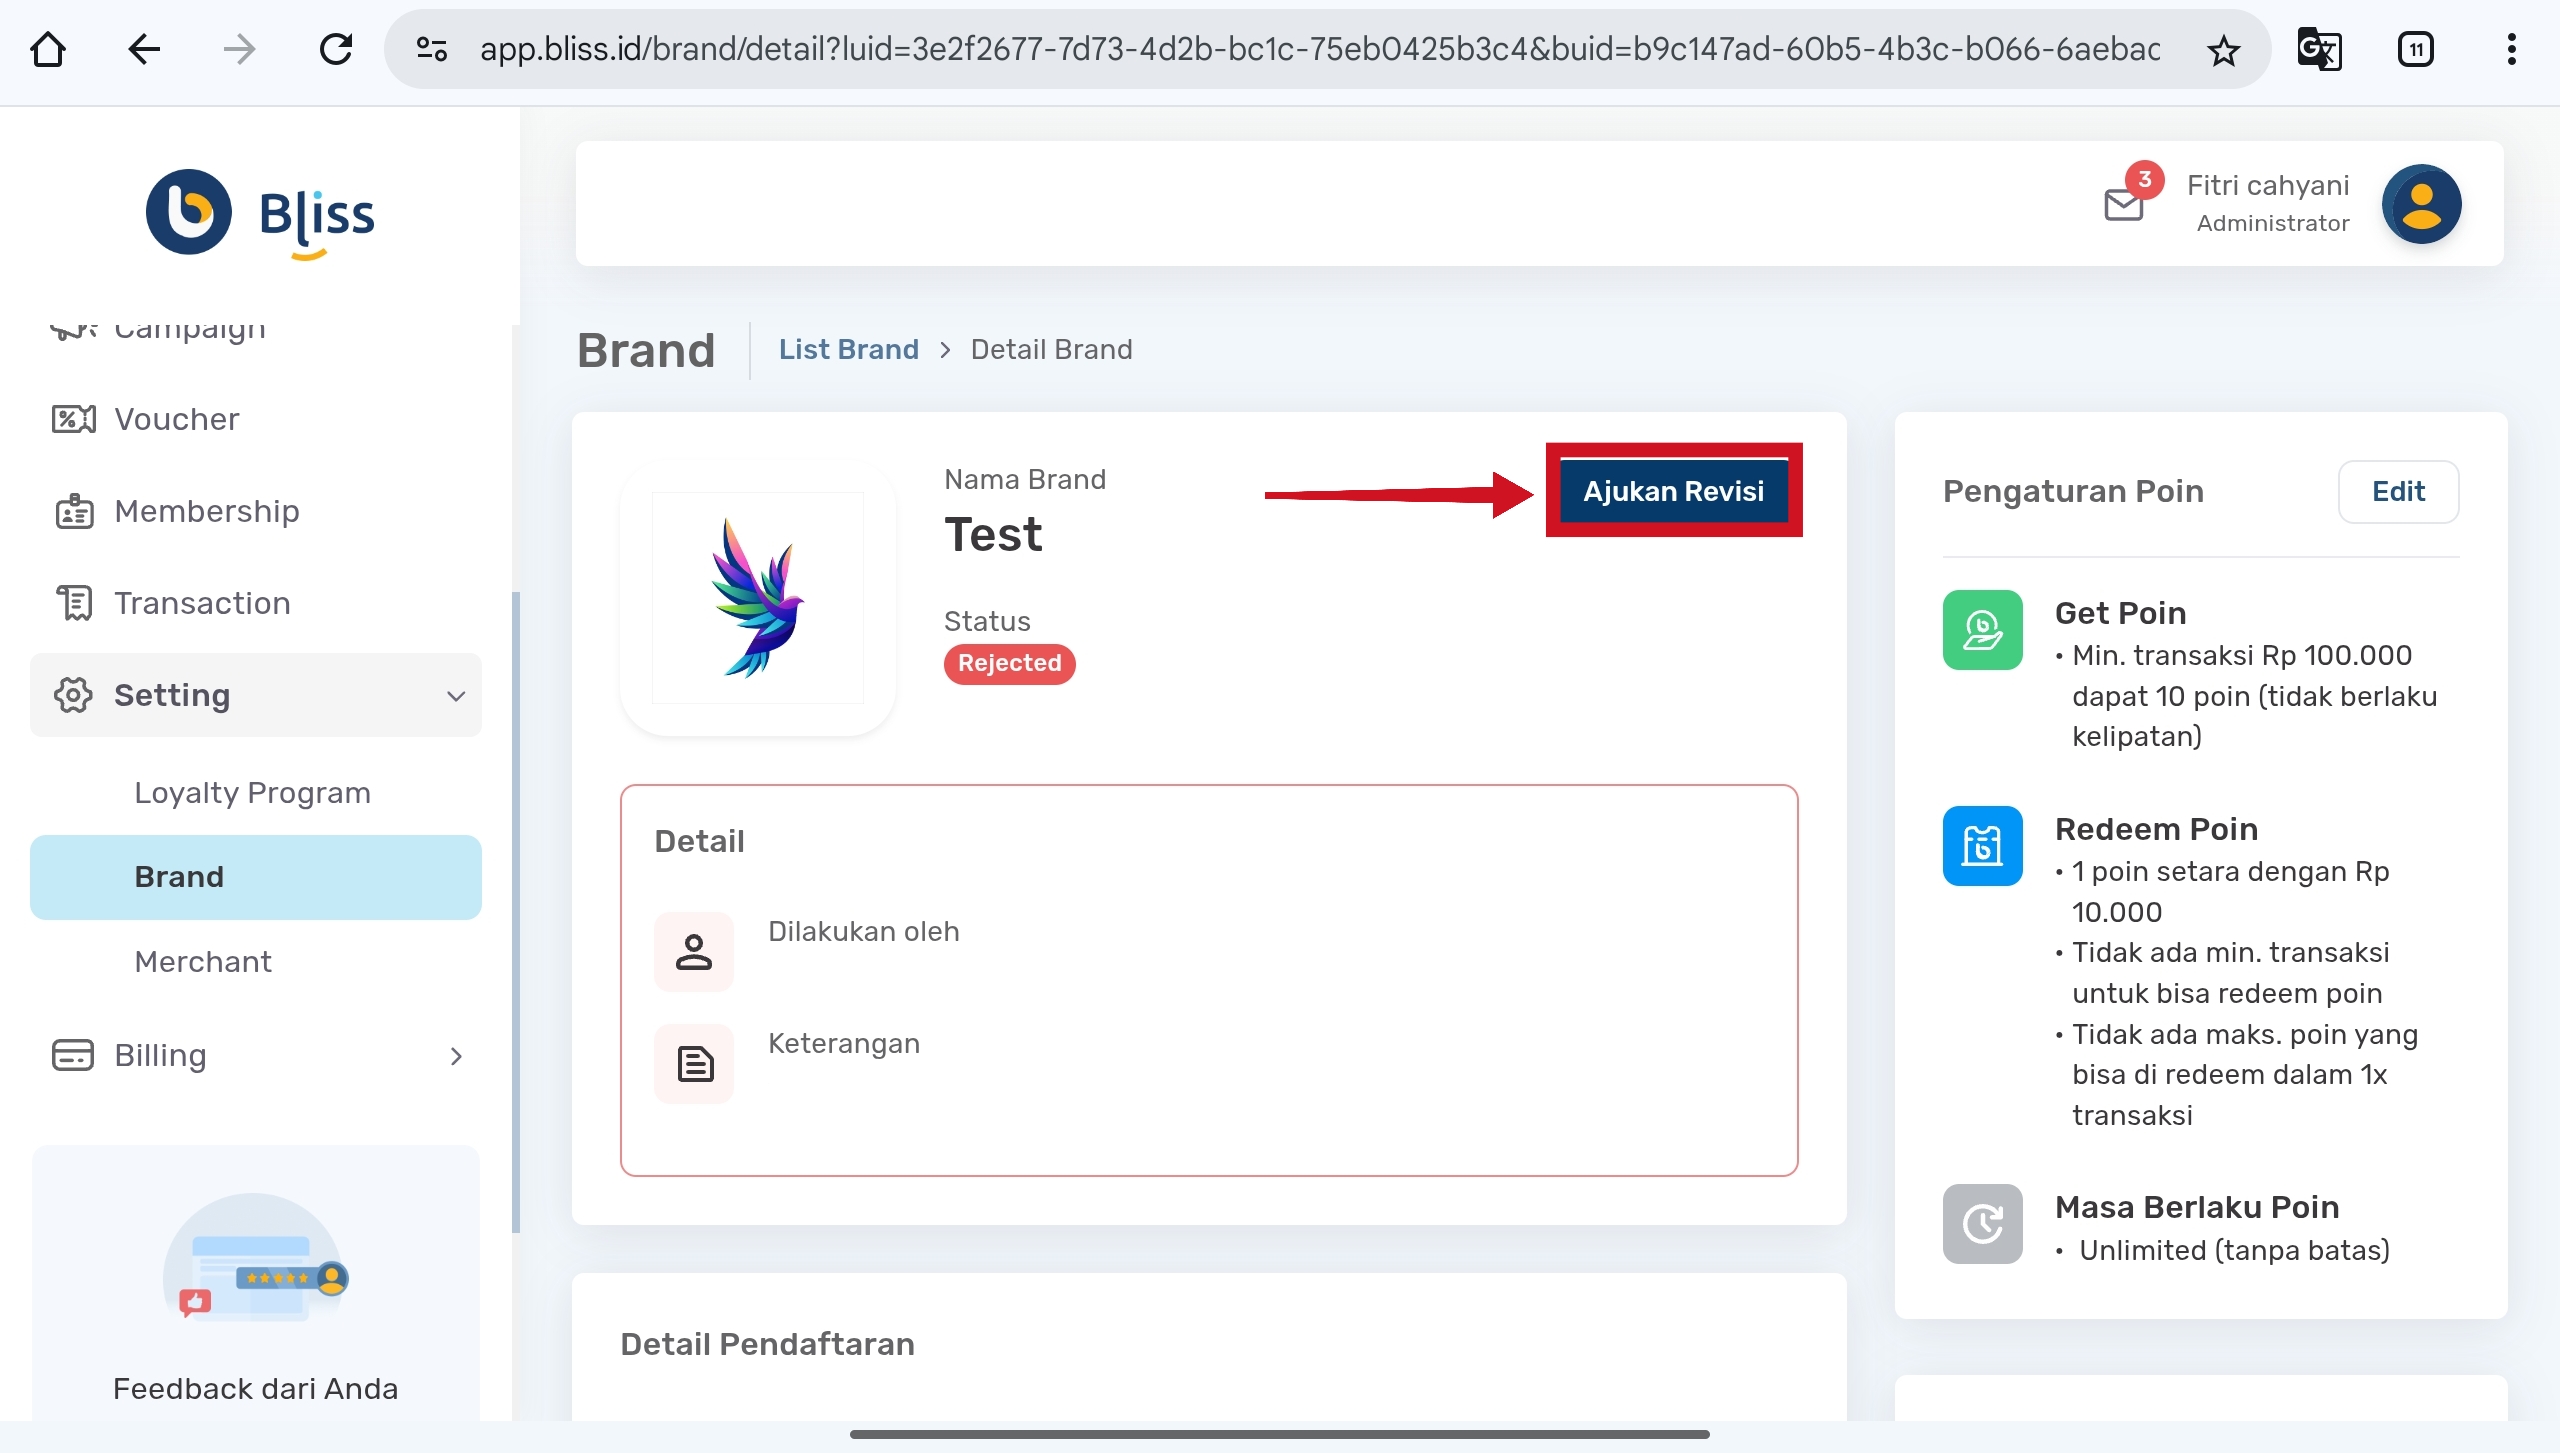Click the Dilakukan oleh person icon

click(x=694, y=952)
